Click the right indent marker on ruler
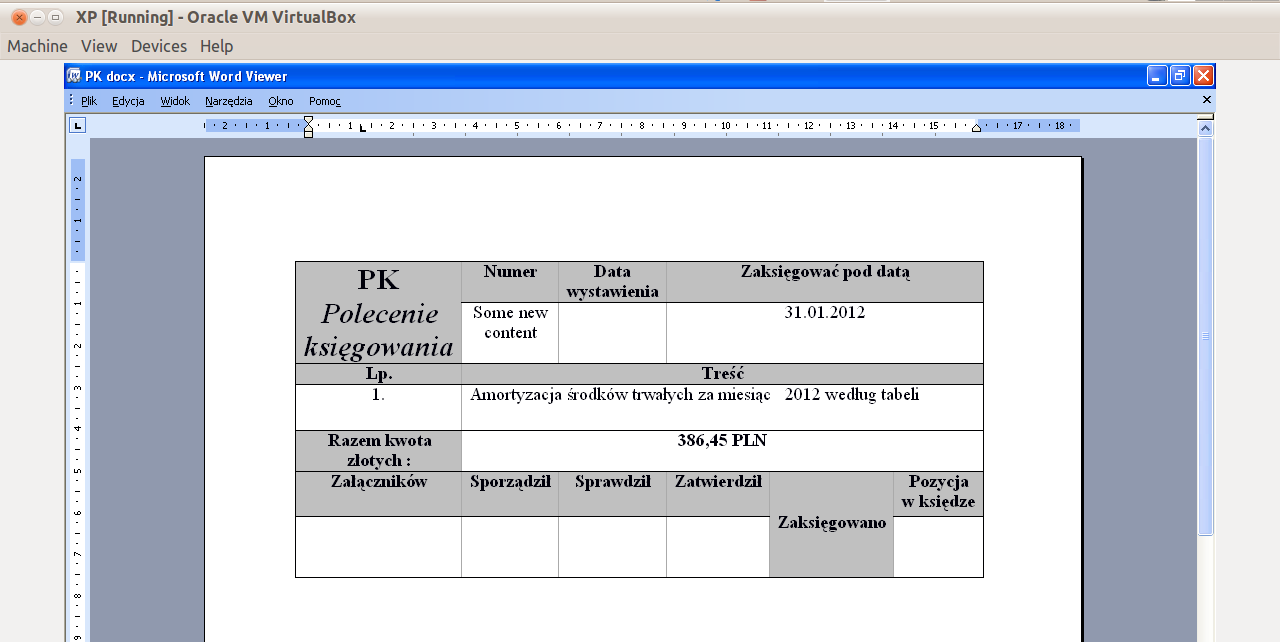The height and width of the screenshot is (642, 1280). tap(976, 128)
